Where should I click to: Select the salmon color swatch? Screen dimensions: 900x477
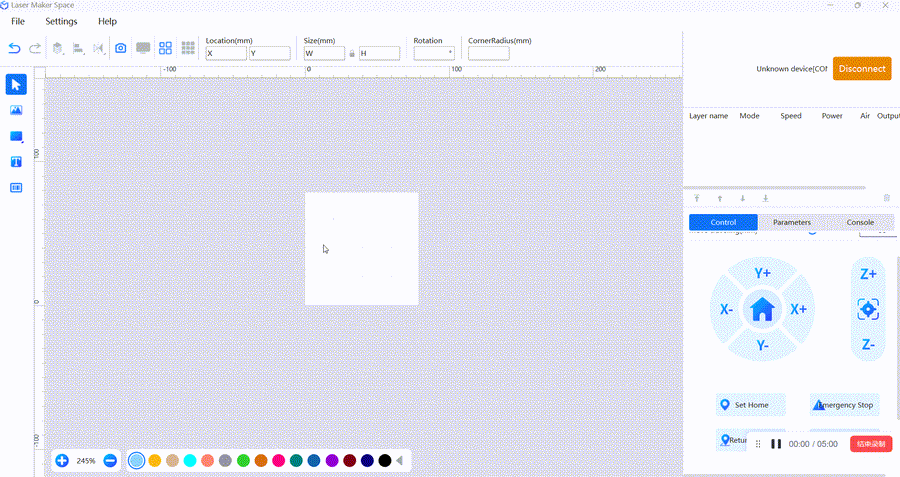pyautogui.click(x=208, y=460)
